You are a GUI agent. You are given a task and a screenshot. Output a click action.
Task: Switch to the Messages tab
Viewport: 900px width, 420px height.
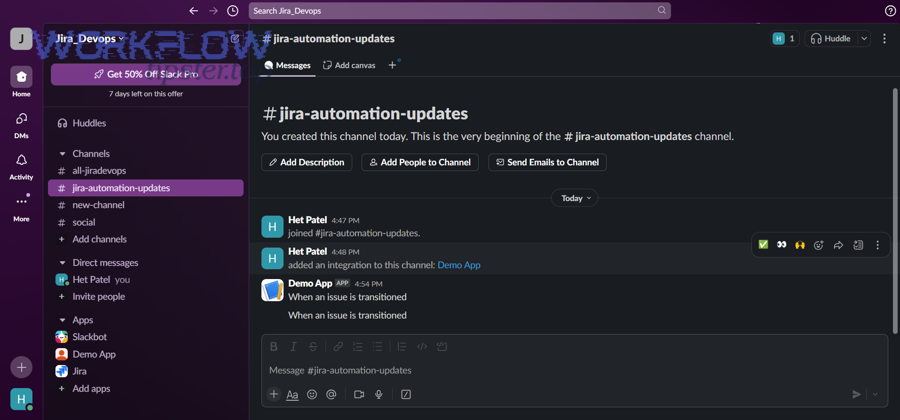click(287, 65)
